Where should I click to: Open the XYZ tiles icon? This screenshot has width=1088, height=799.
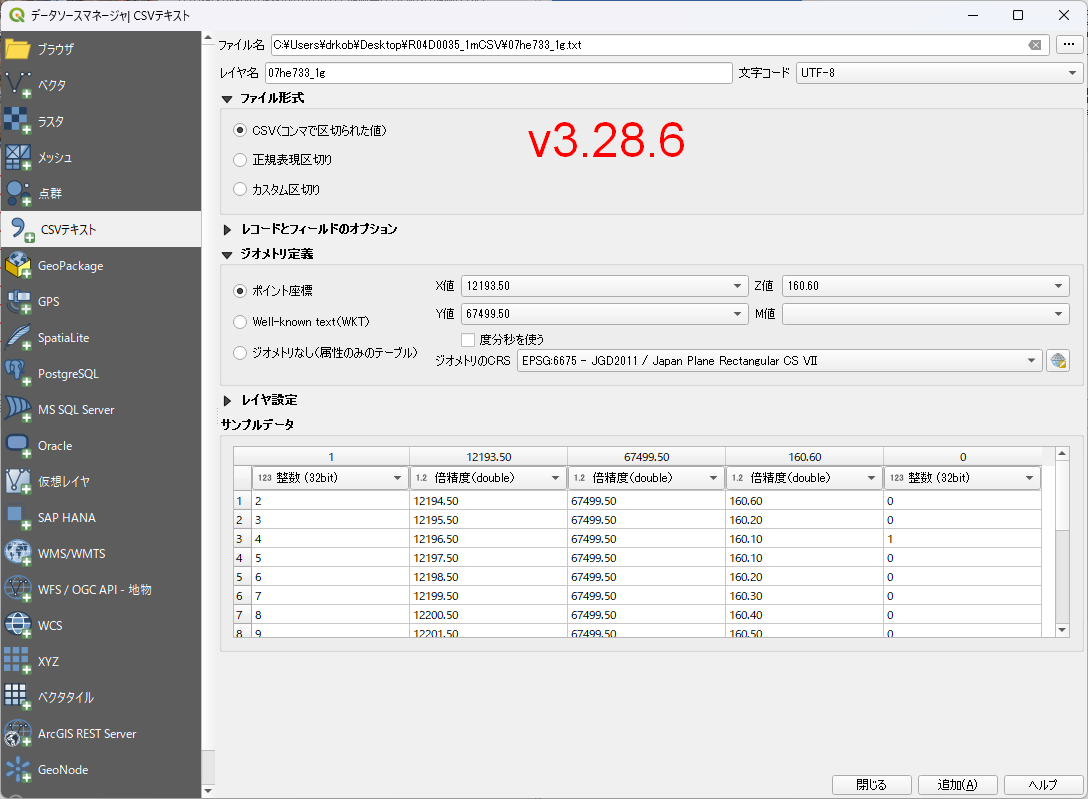pos(18,662)
